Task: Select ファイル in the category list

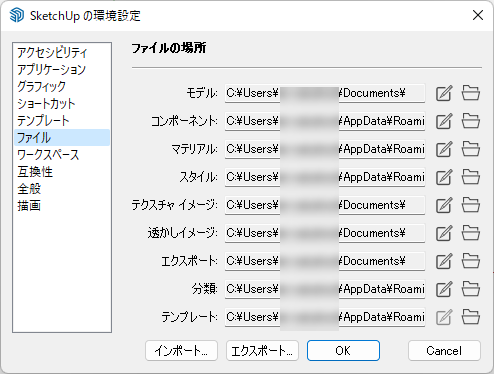Action: tap(62, 138)
